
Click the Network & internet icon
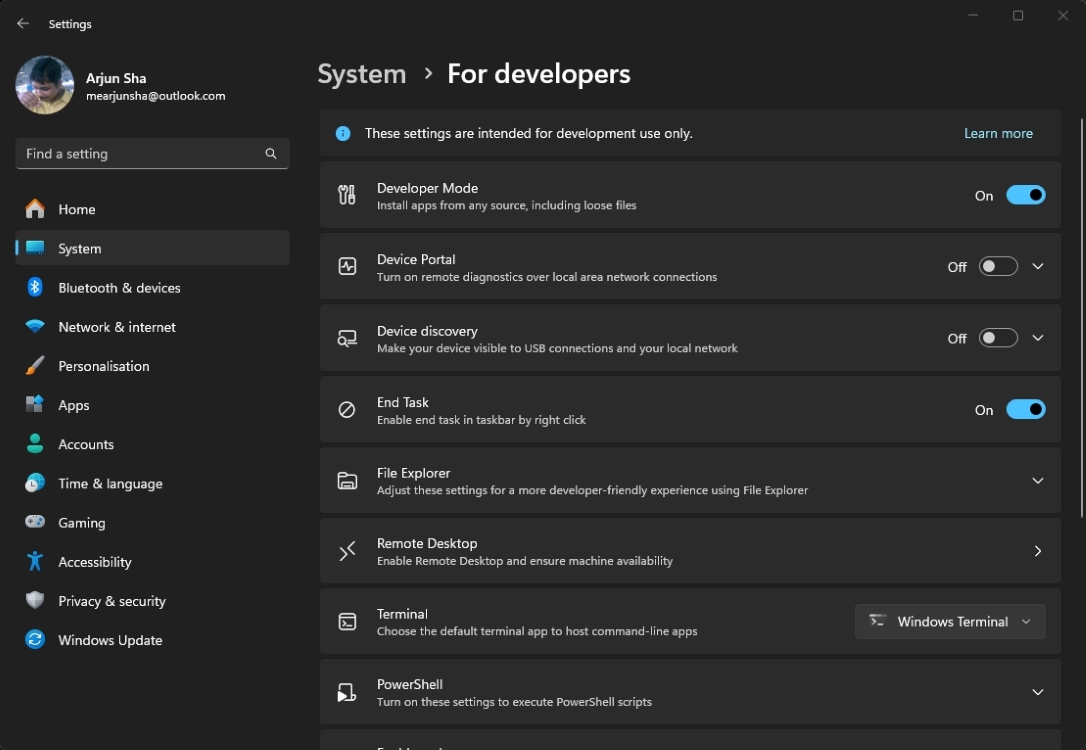click(x=36, y=327)
